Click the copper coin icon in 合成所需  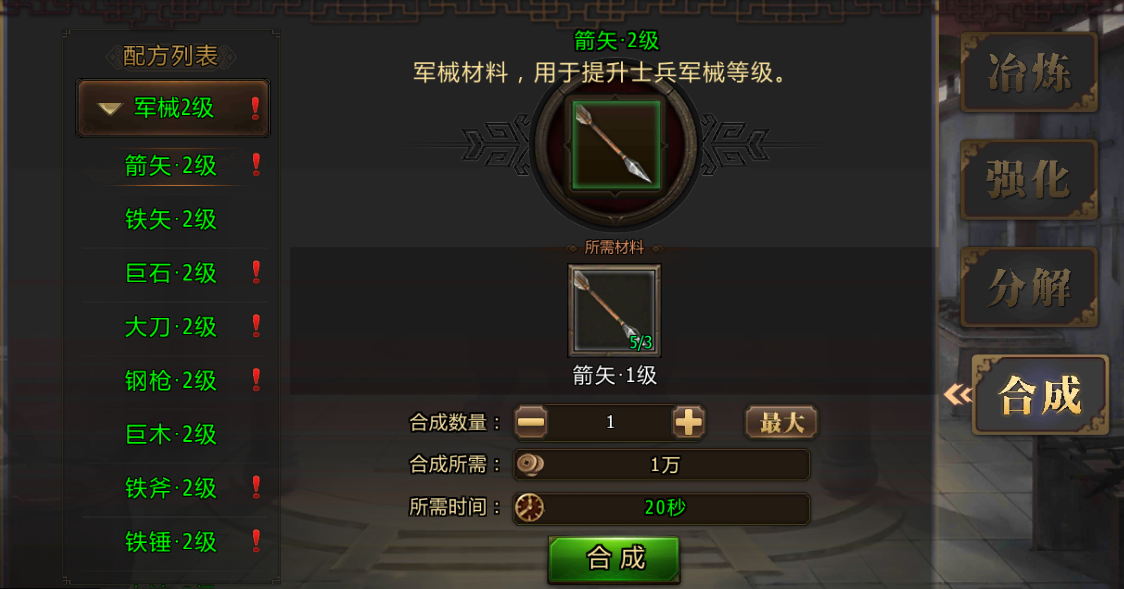pos(530,464)
